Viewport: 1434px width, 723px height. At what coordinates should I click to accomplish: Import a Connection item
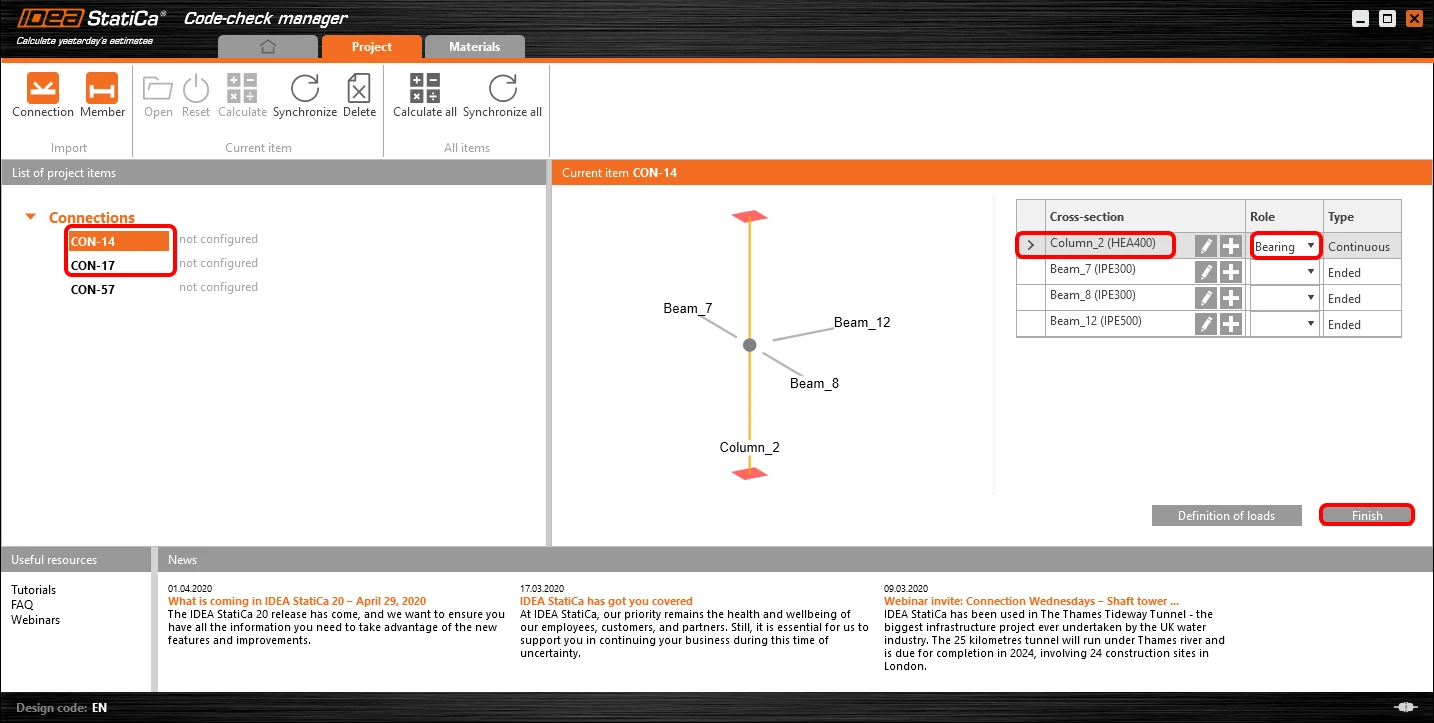click(43, 96)
